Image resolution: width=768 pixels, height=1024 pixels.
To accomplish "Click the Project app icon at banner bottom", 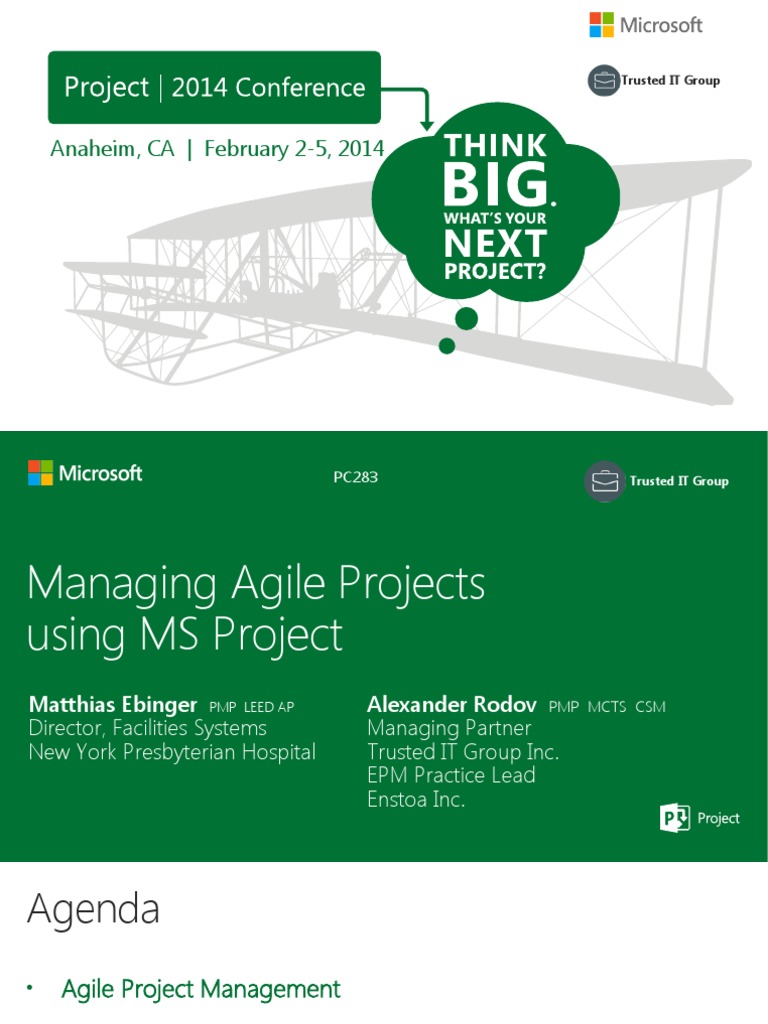I will (675, 818).
